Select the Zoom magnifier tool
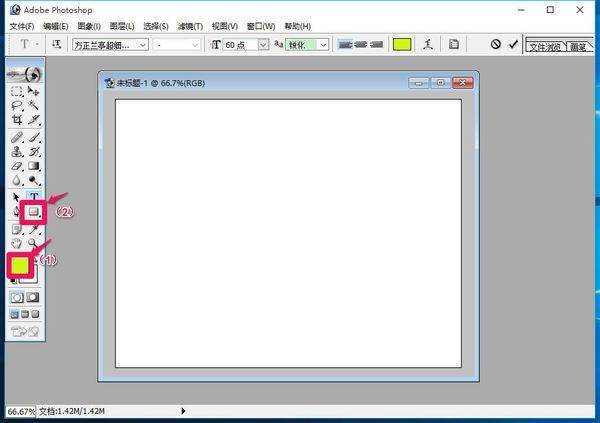600x423 pixels. [33, 243]
